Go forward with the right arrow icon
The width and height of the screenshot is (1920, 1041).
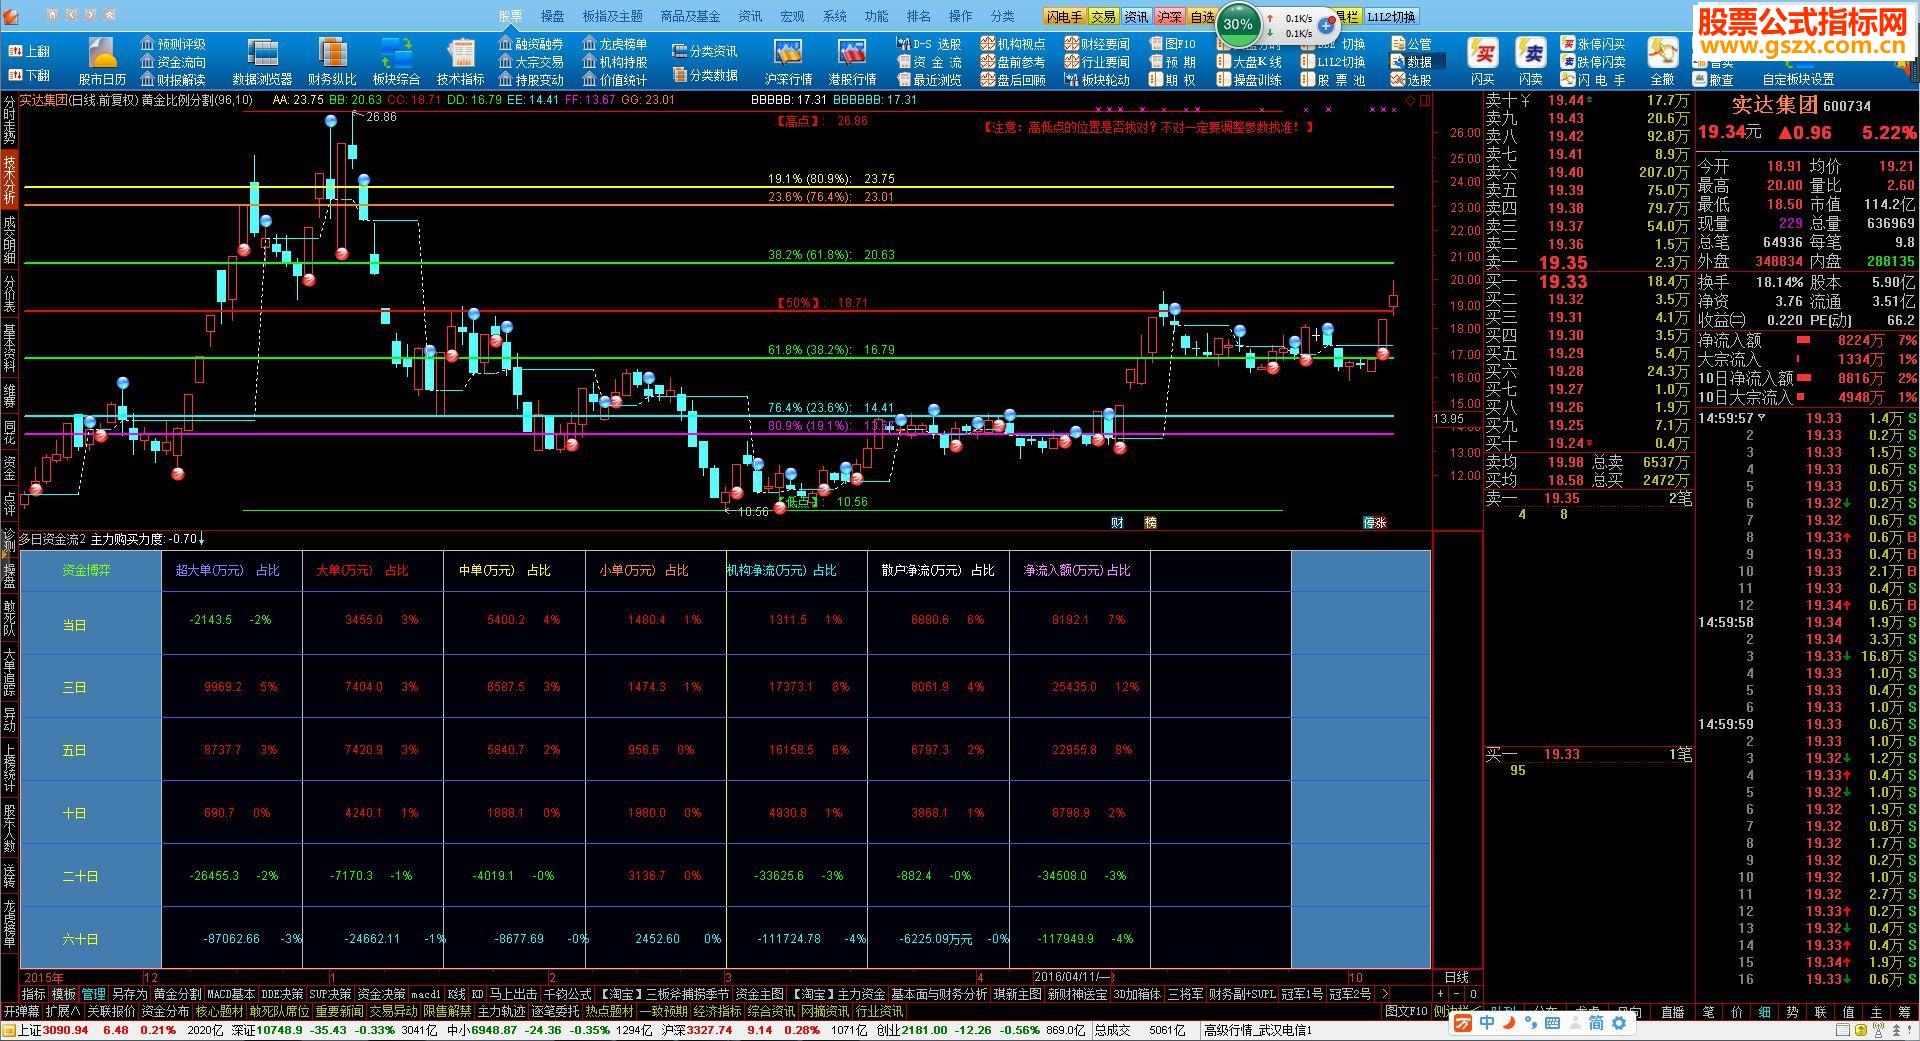[91, 15]
